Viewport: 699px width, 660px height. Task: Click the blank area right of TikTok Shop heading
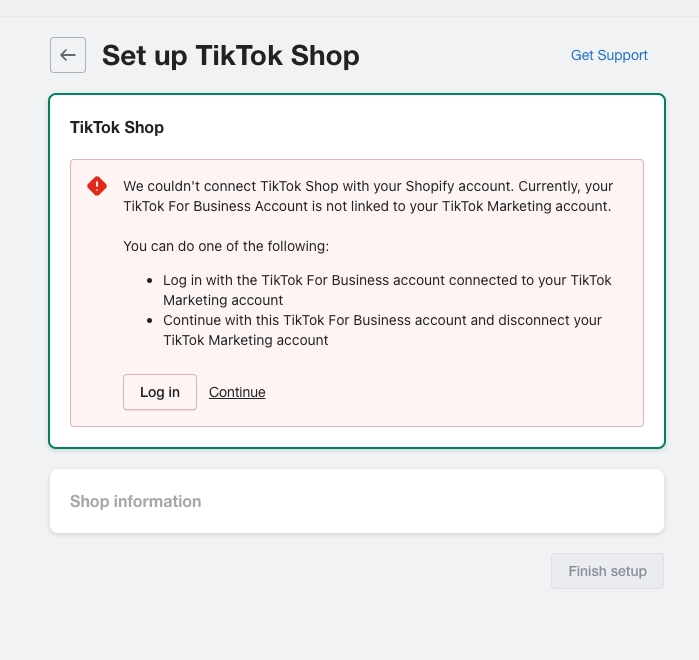420,127
